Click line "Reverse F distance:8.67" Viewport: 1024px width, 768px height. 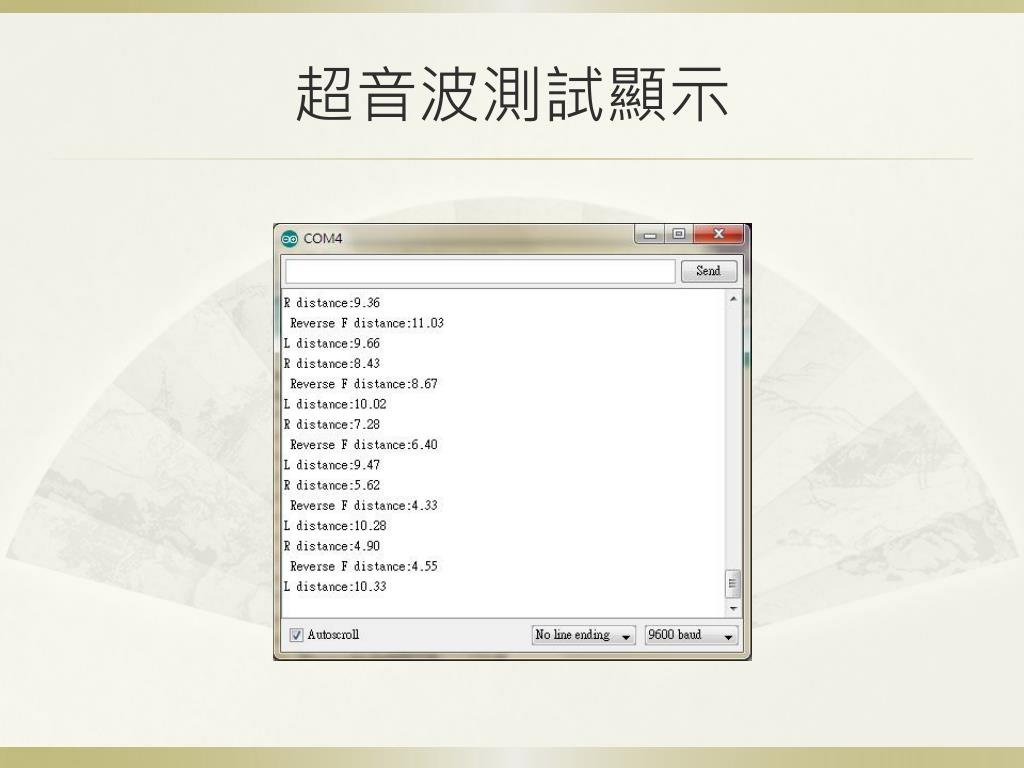coord(364,384)
